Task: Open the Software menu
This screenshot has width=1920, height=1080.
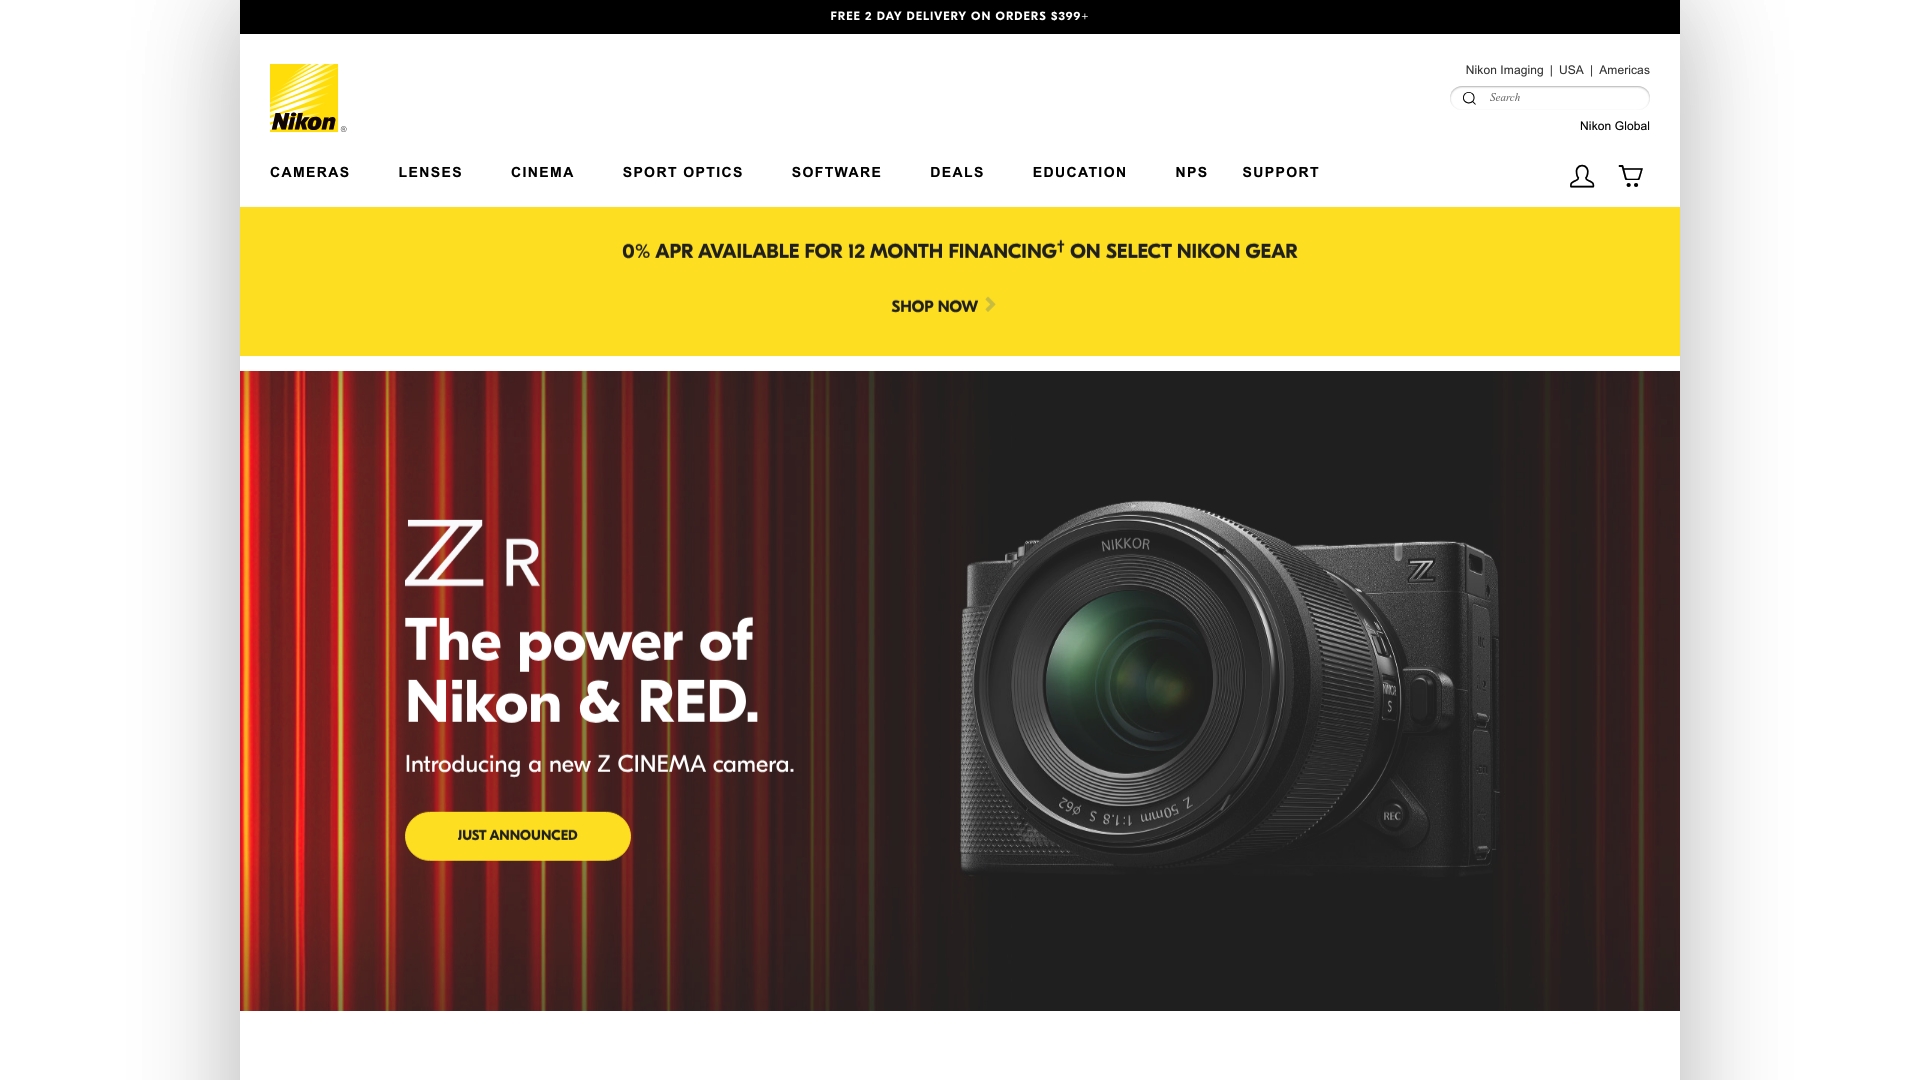Action: tap(837, 172)
